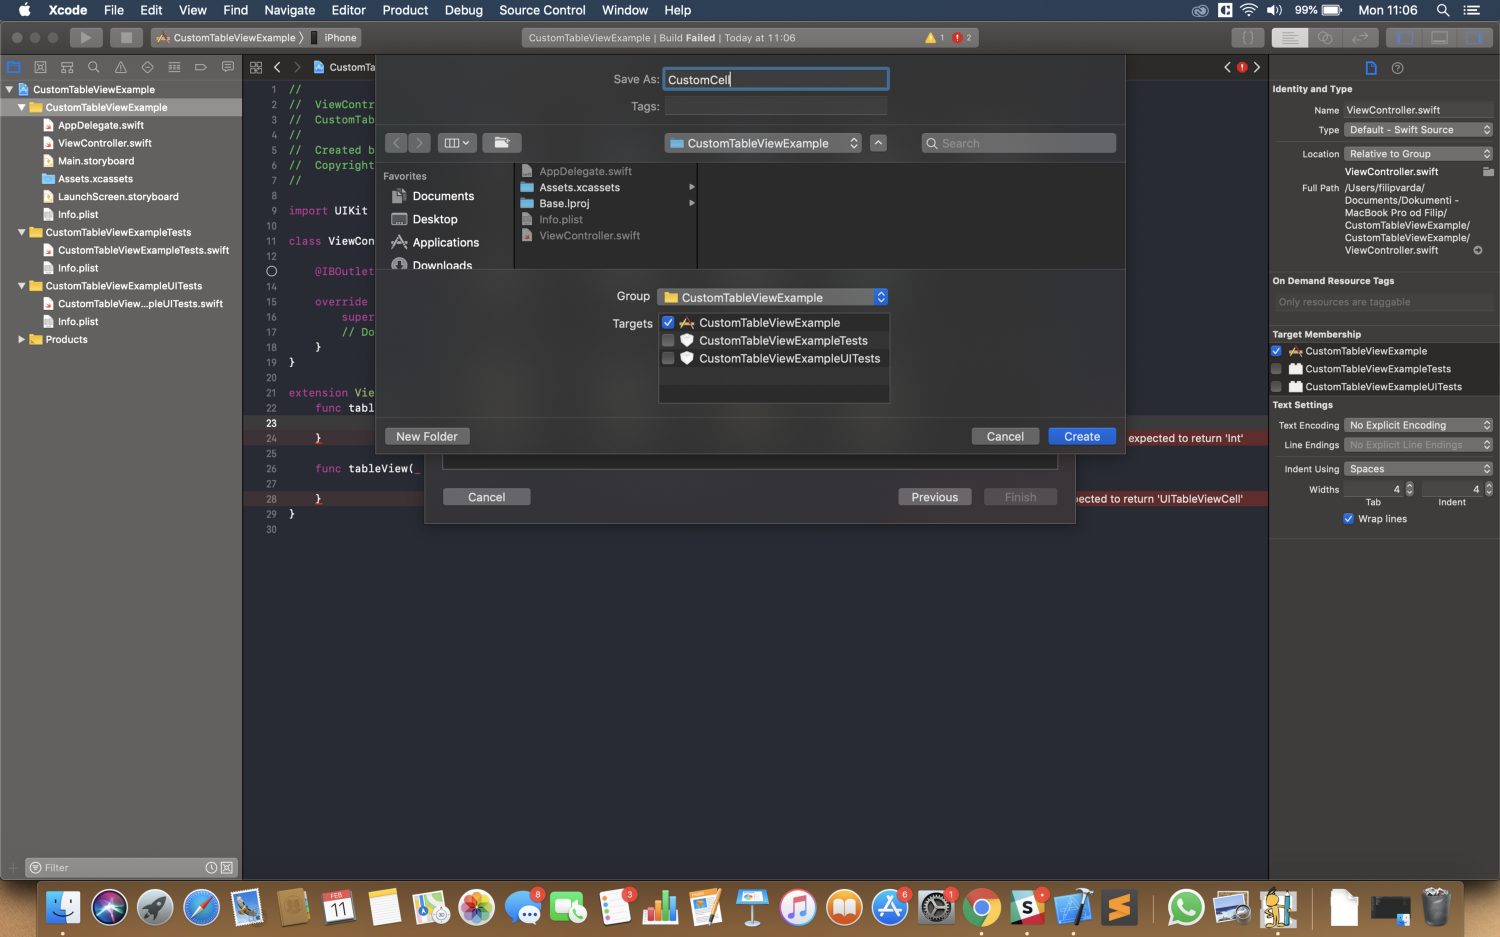Screen dimensions: 1500x937
Task: Collapse the save dialog with chevron button
Action: coord(878,143)
